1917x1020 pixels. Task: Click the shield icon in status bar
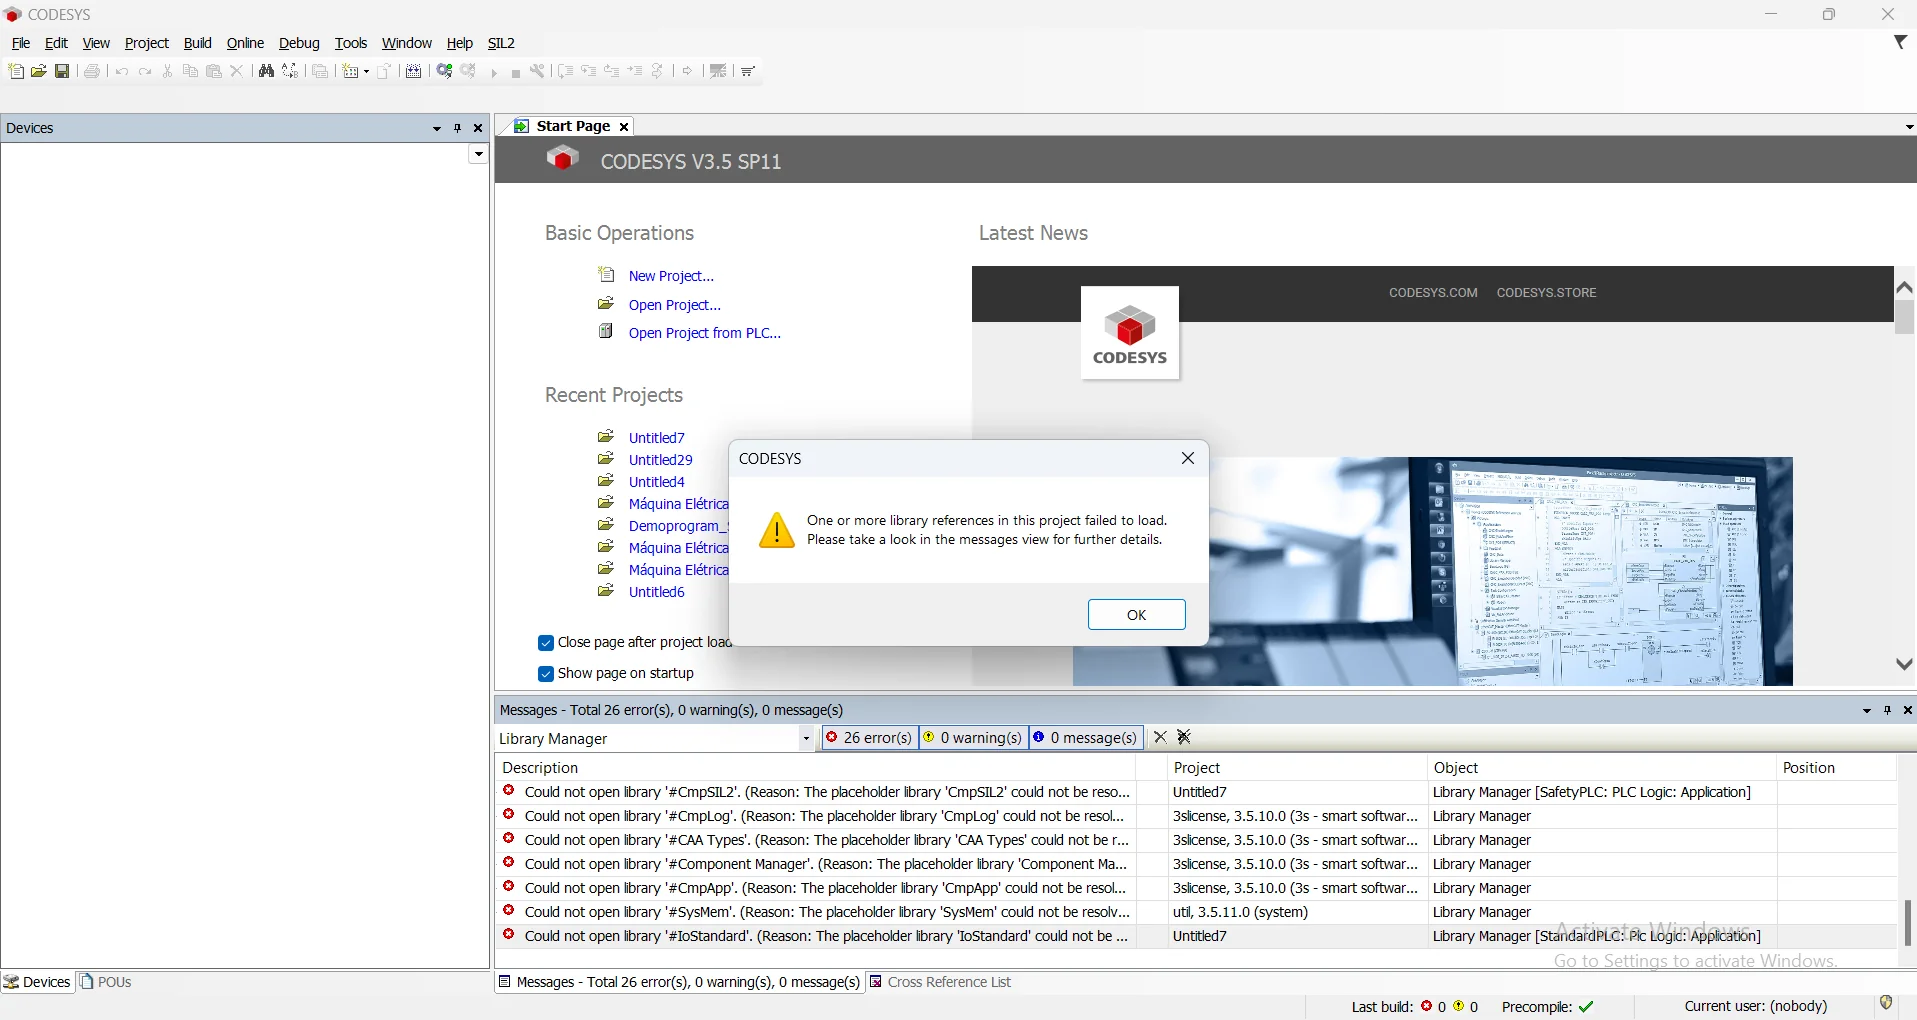(1887, 1003)
